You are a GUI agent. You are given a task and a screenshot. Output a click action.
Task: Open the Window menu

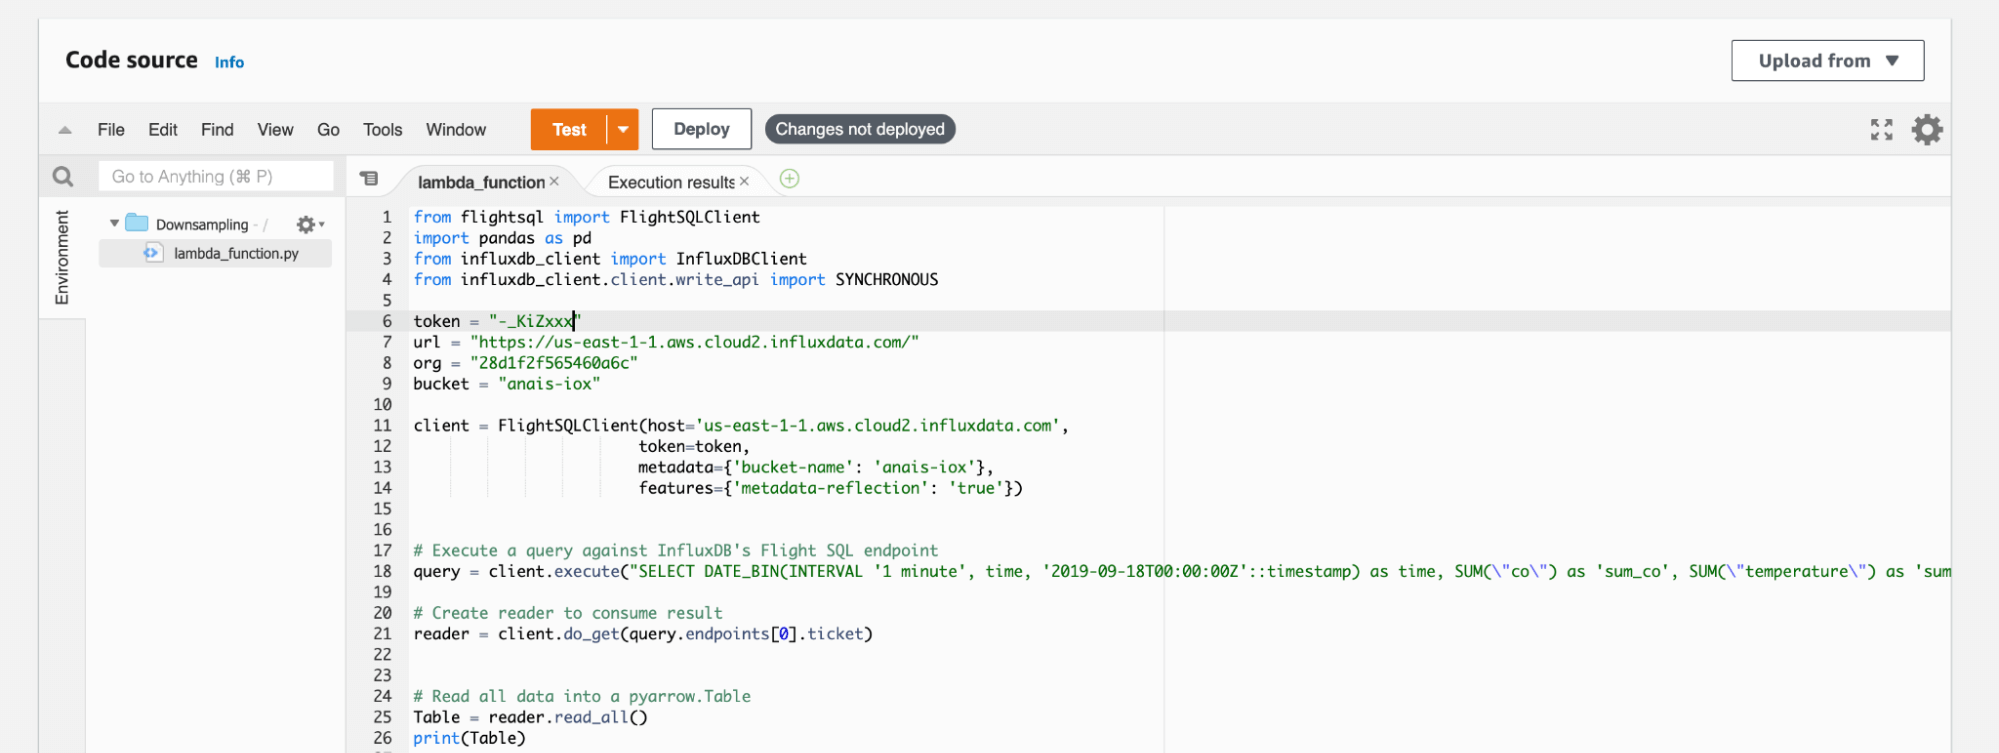456,129
